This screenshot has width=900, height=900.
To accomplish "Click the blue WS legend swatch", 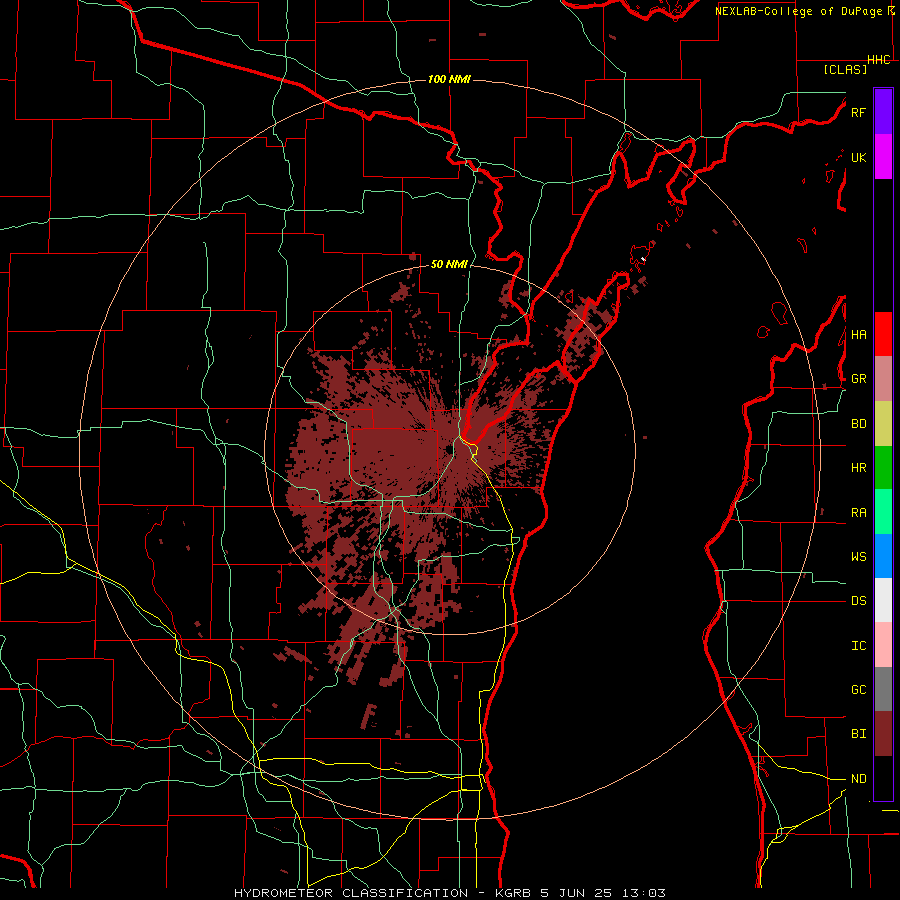I will click(883, 556).
